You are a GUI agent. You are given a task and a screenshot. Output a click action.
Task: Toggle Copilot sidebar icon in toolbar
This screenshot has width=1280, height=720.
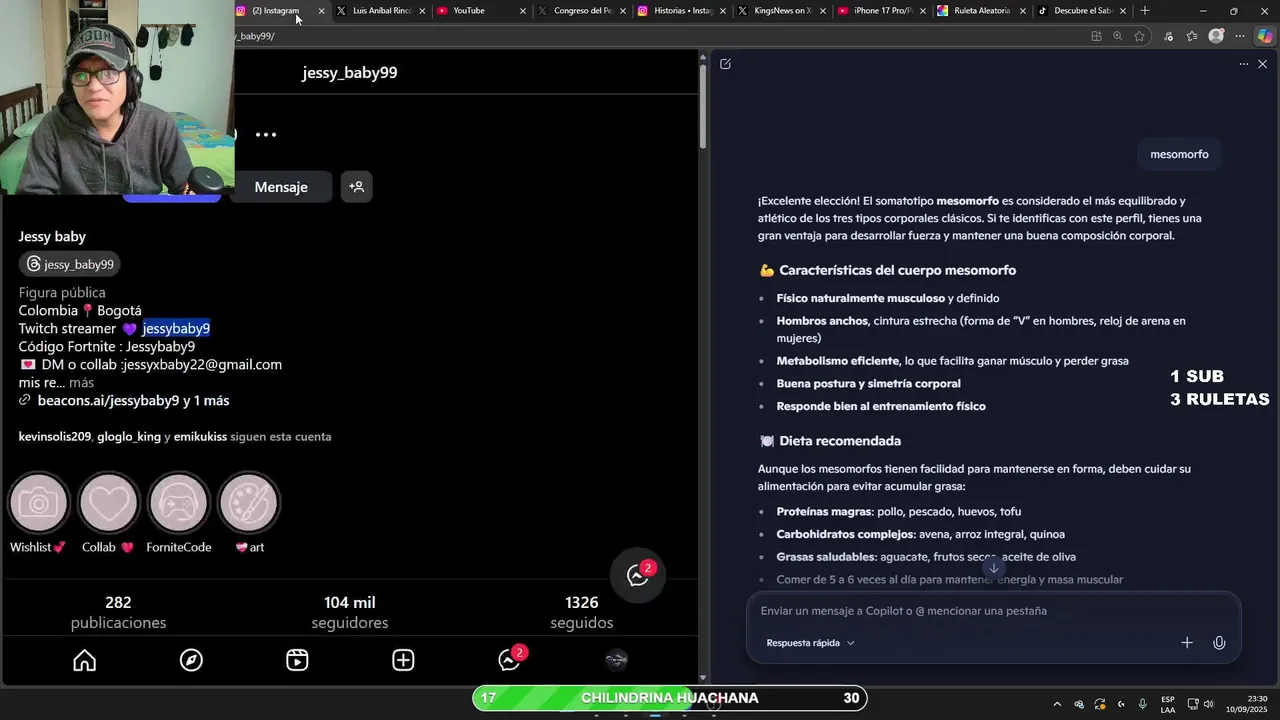point(1266,36)
